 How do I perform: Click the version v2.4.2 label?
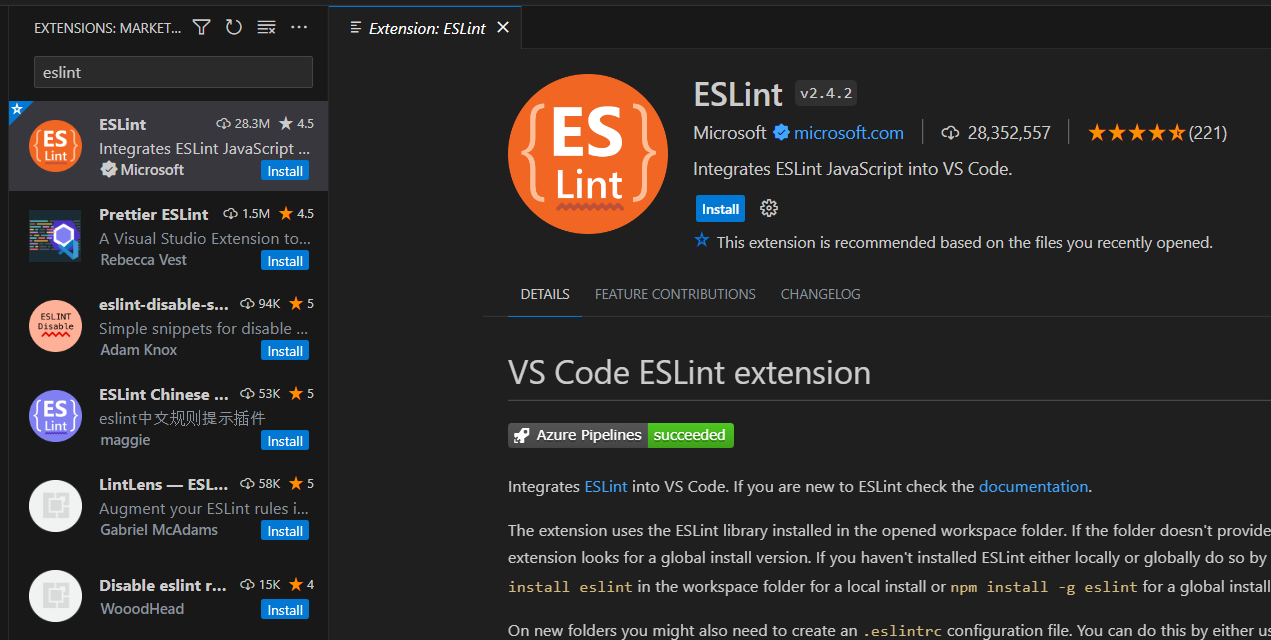tap(826, 93)
